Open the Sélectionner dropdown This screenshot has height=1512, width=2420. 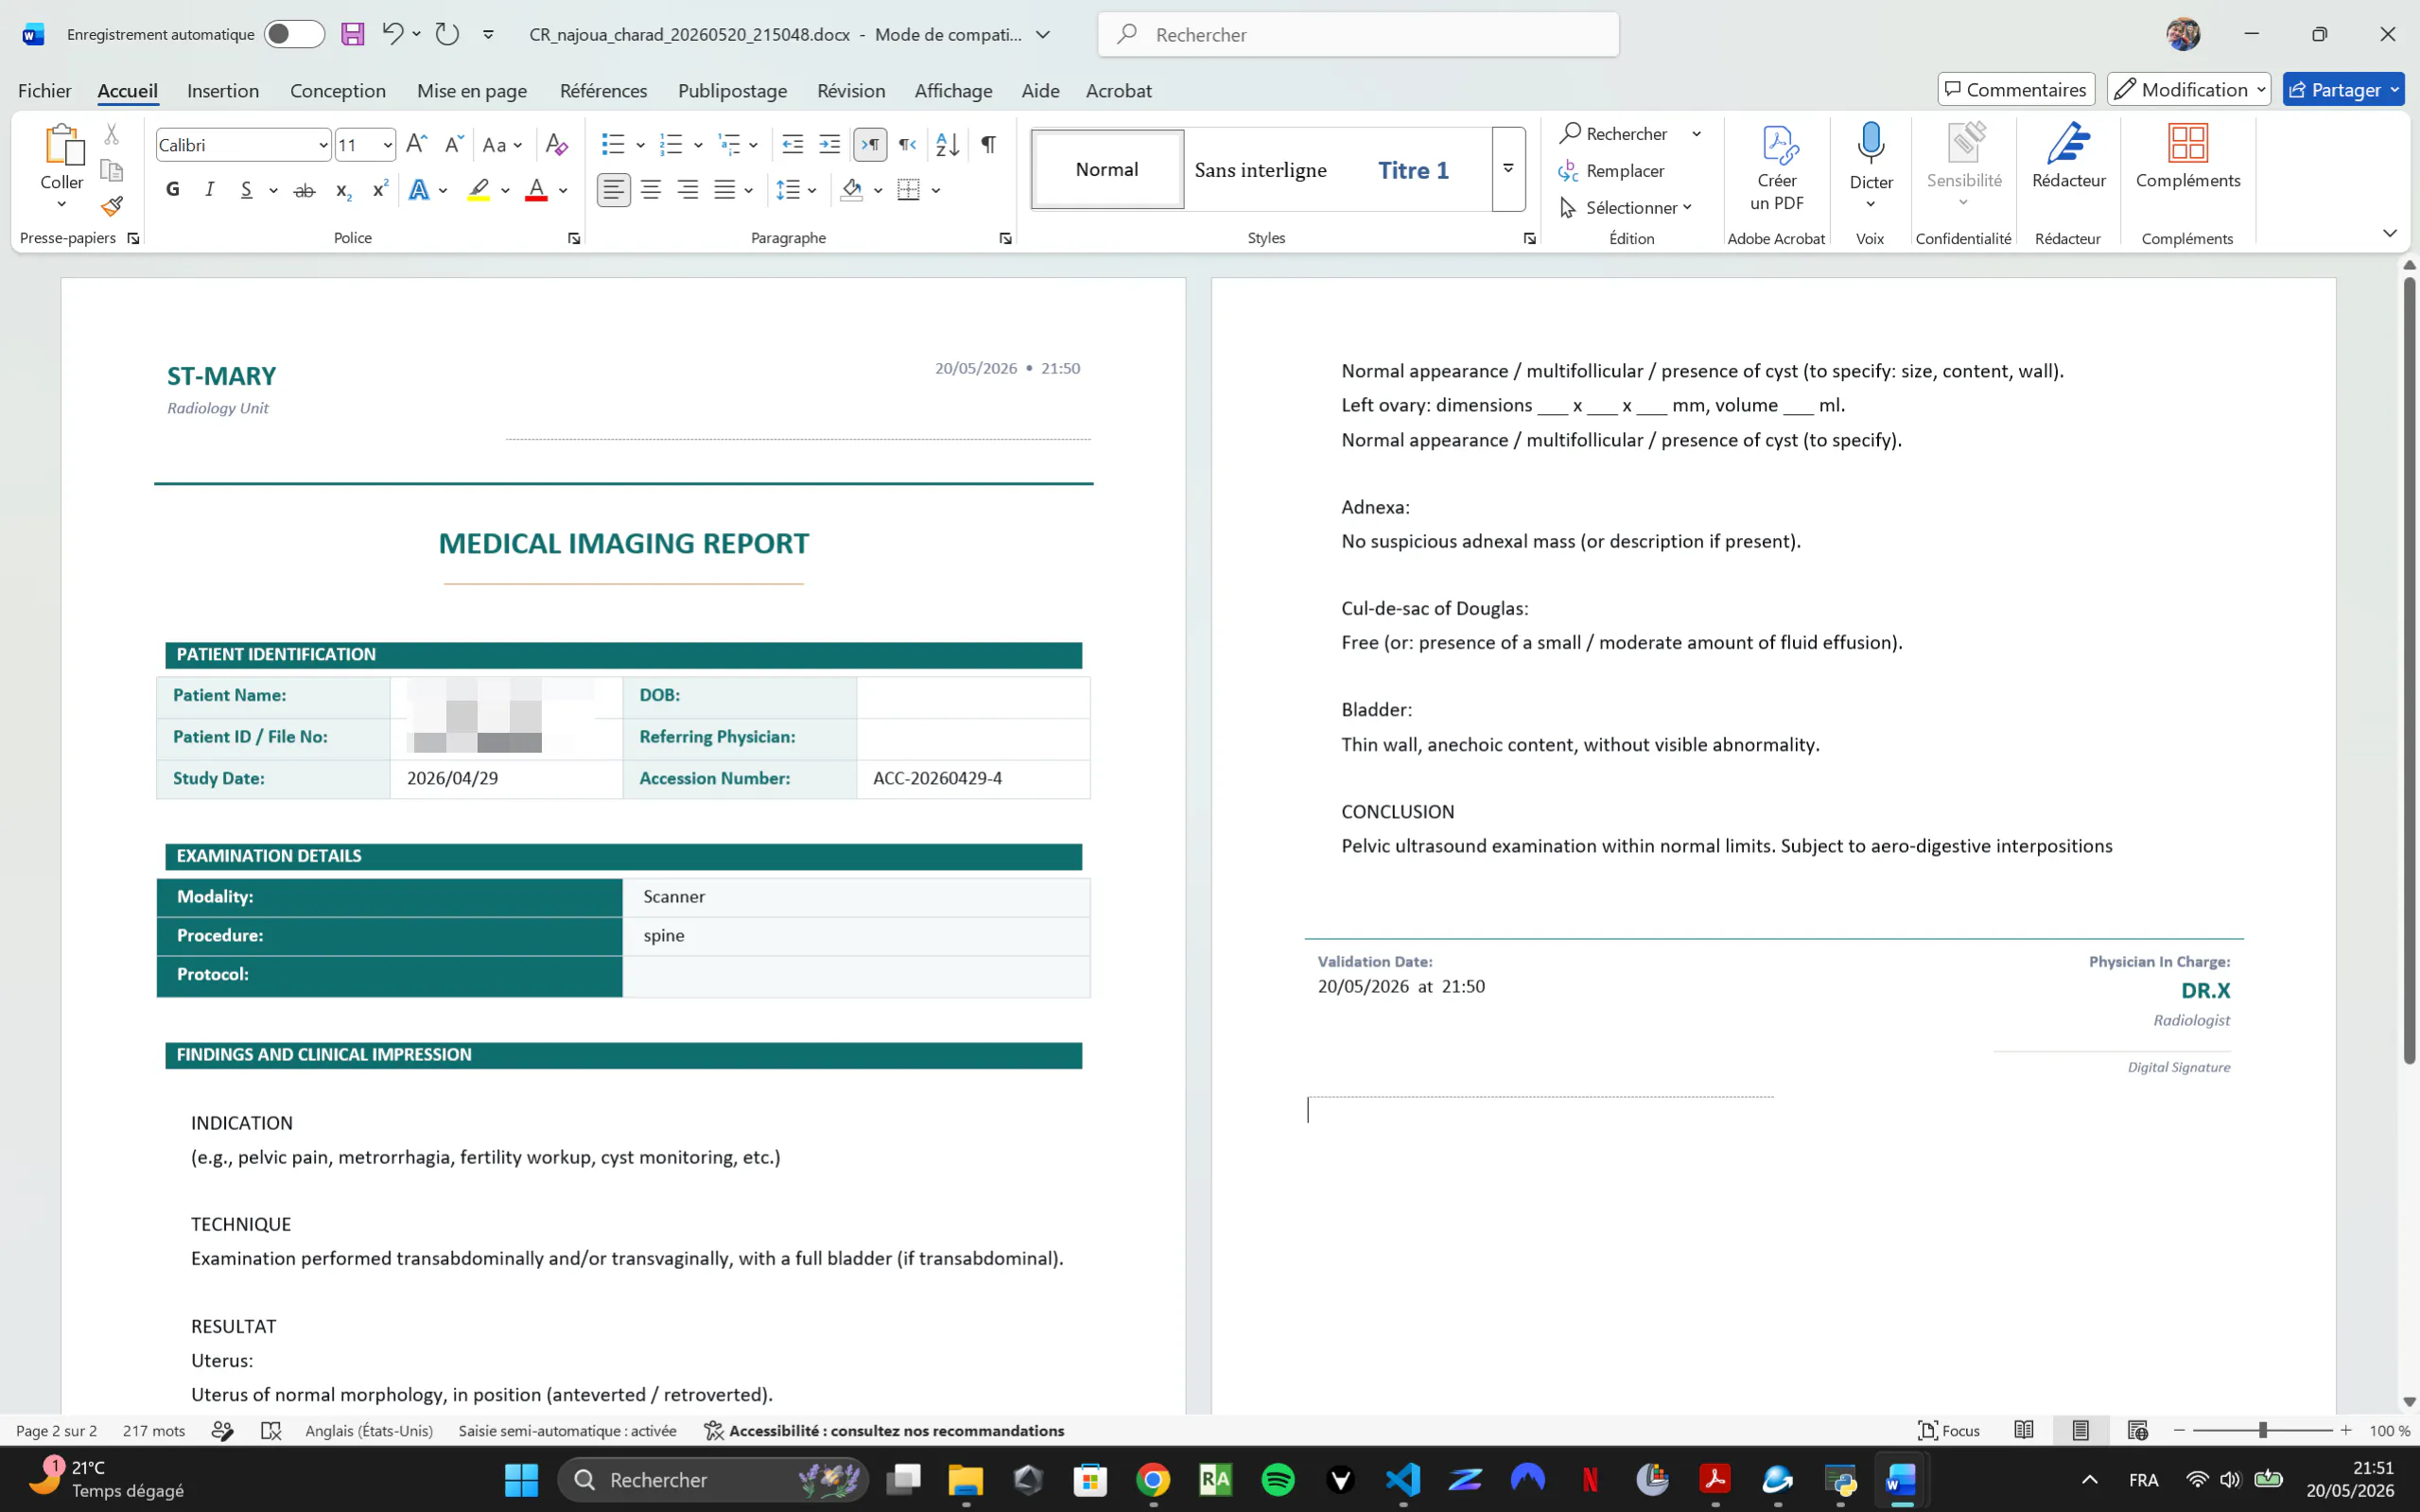tap(1626, 208)
